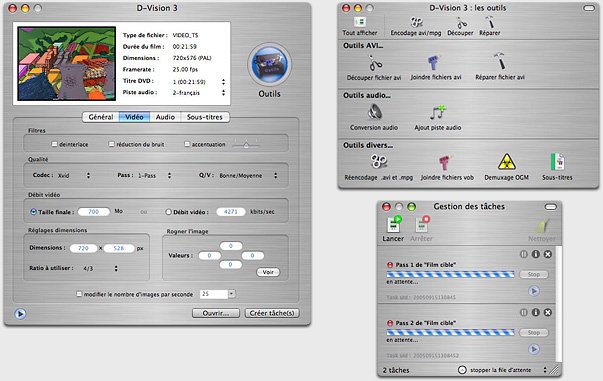
Task: Select Découper fichier avi scissors icon
Action: [375, 63]
